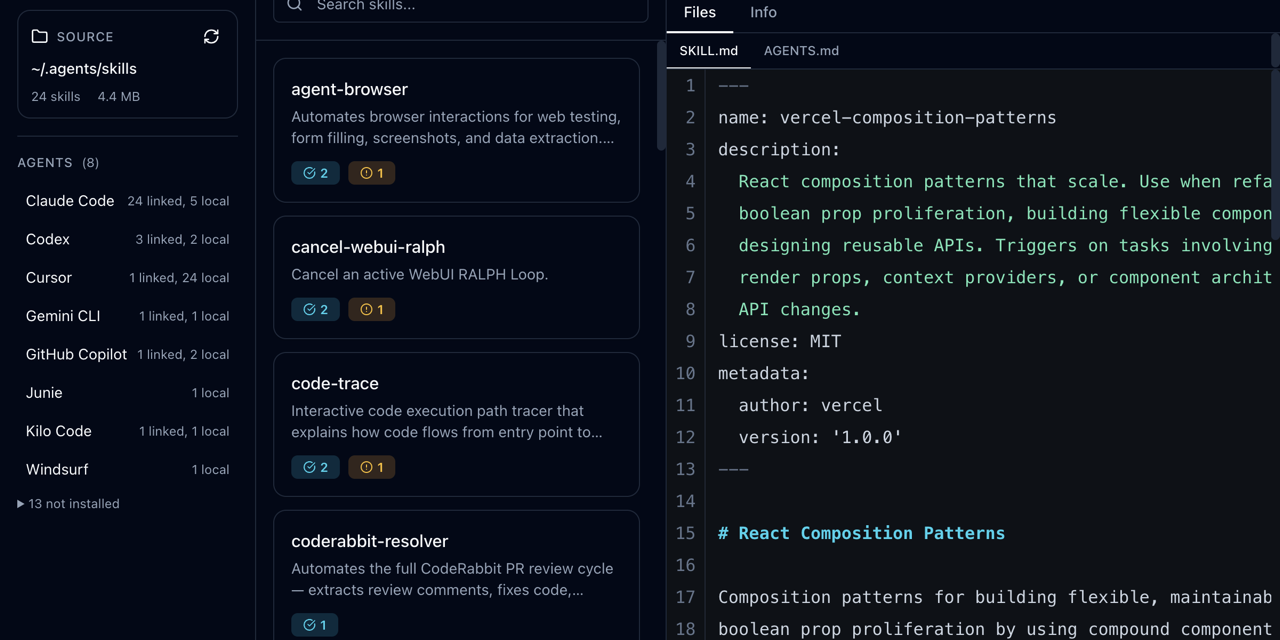Viewport: 1280px width, 640px height.
Task: Select the Codex agent
Action: 128,239
